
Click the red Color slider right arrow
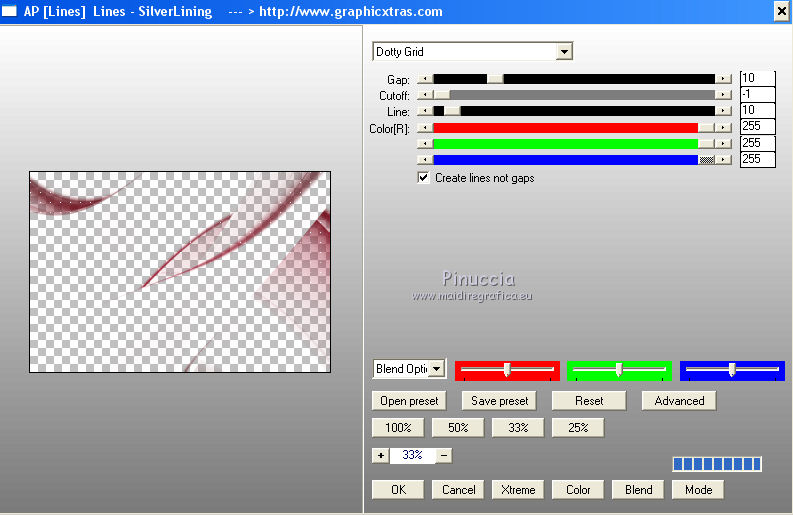[724, 128]
